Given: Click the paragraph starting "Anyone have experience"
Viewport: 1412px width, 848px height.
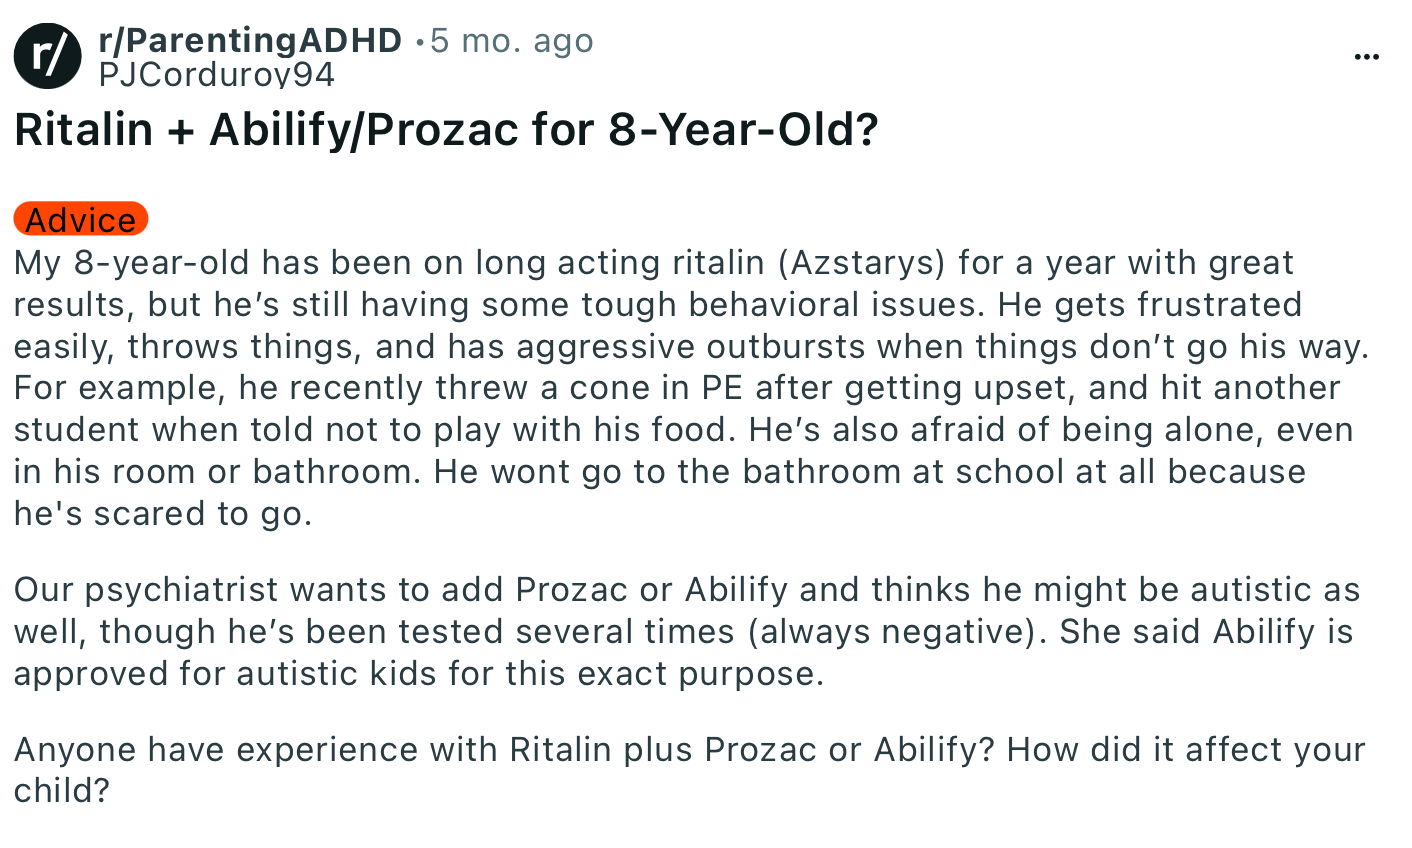Looking at the screenshot, I should click(x=689, y=769).
